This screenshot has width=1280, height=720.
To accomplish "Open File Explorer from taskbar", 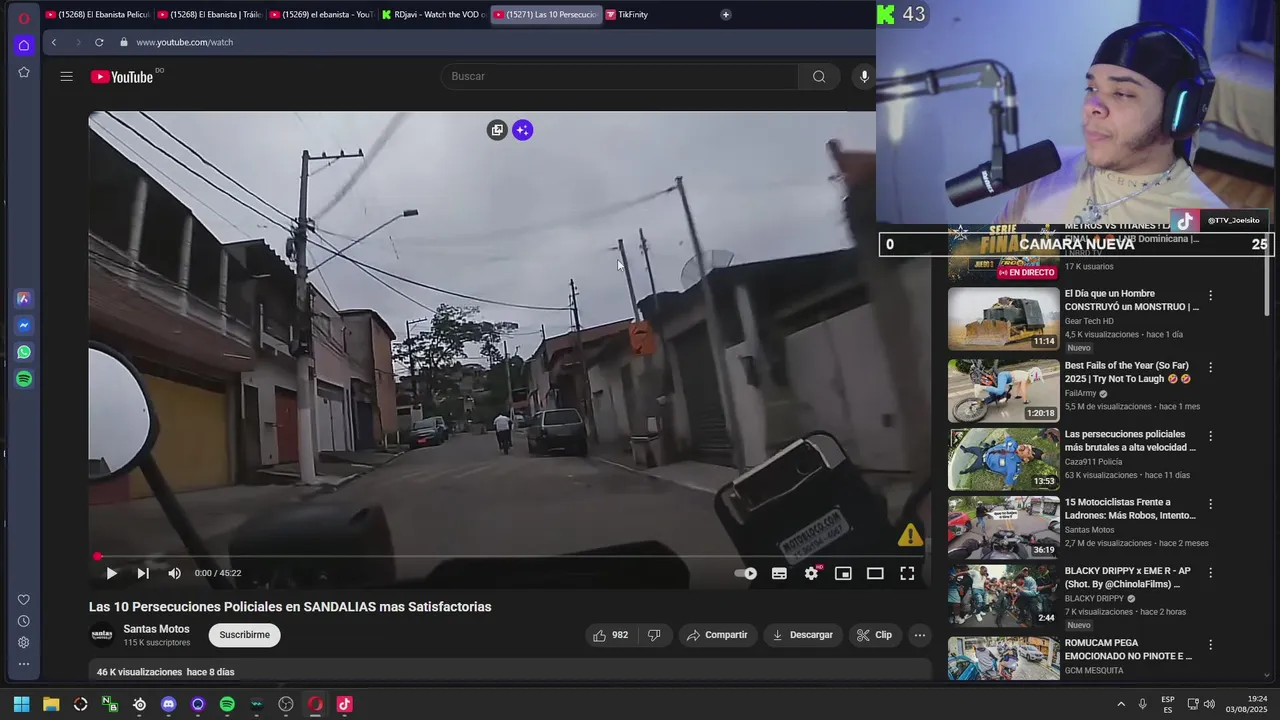I will pos(51,704).
